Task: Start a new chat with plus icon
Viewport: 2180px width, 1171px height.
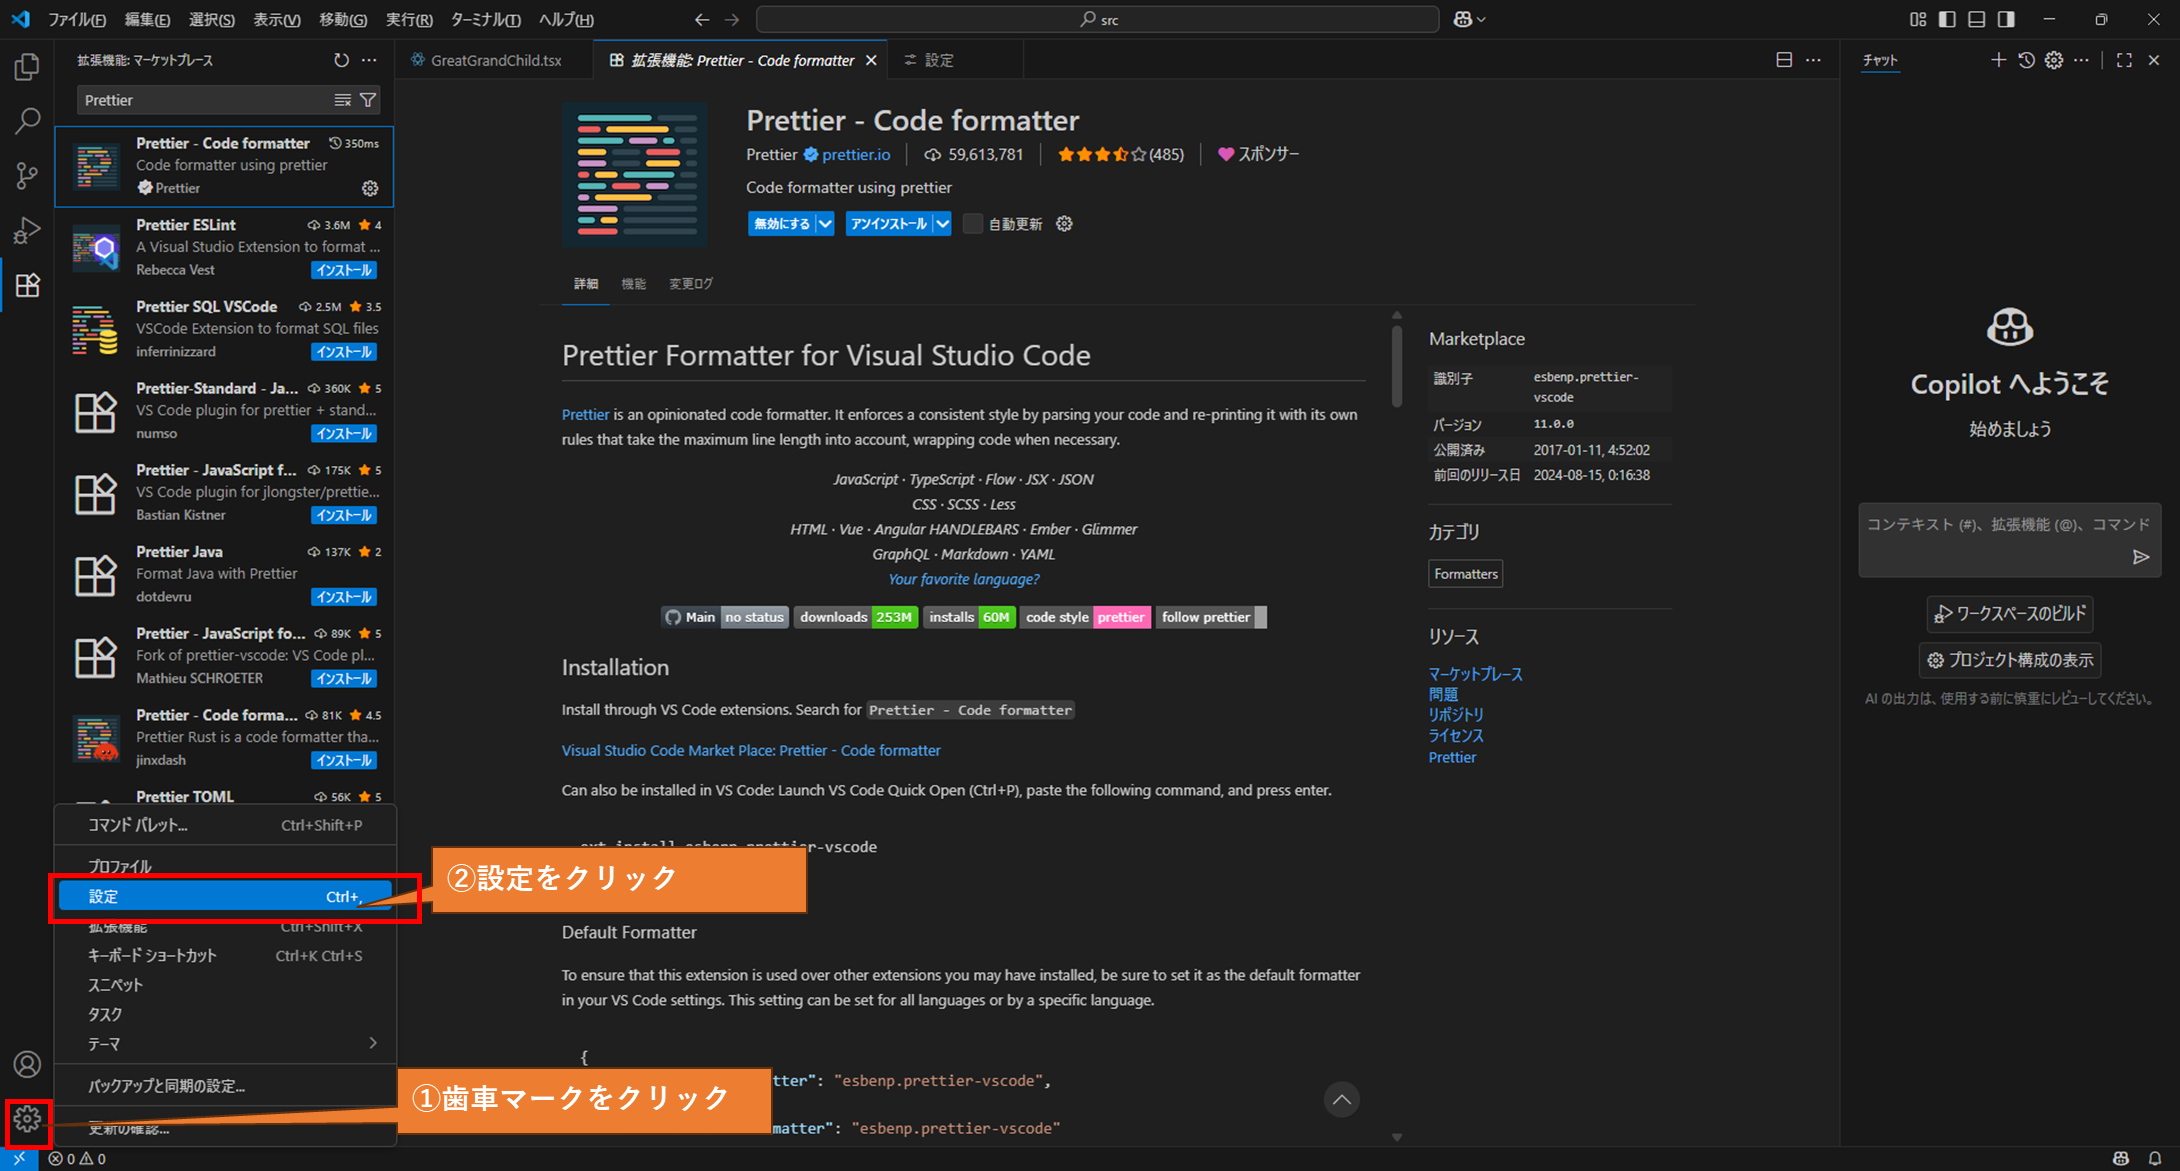Action: click(1998, 60)
